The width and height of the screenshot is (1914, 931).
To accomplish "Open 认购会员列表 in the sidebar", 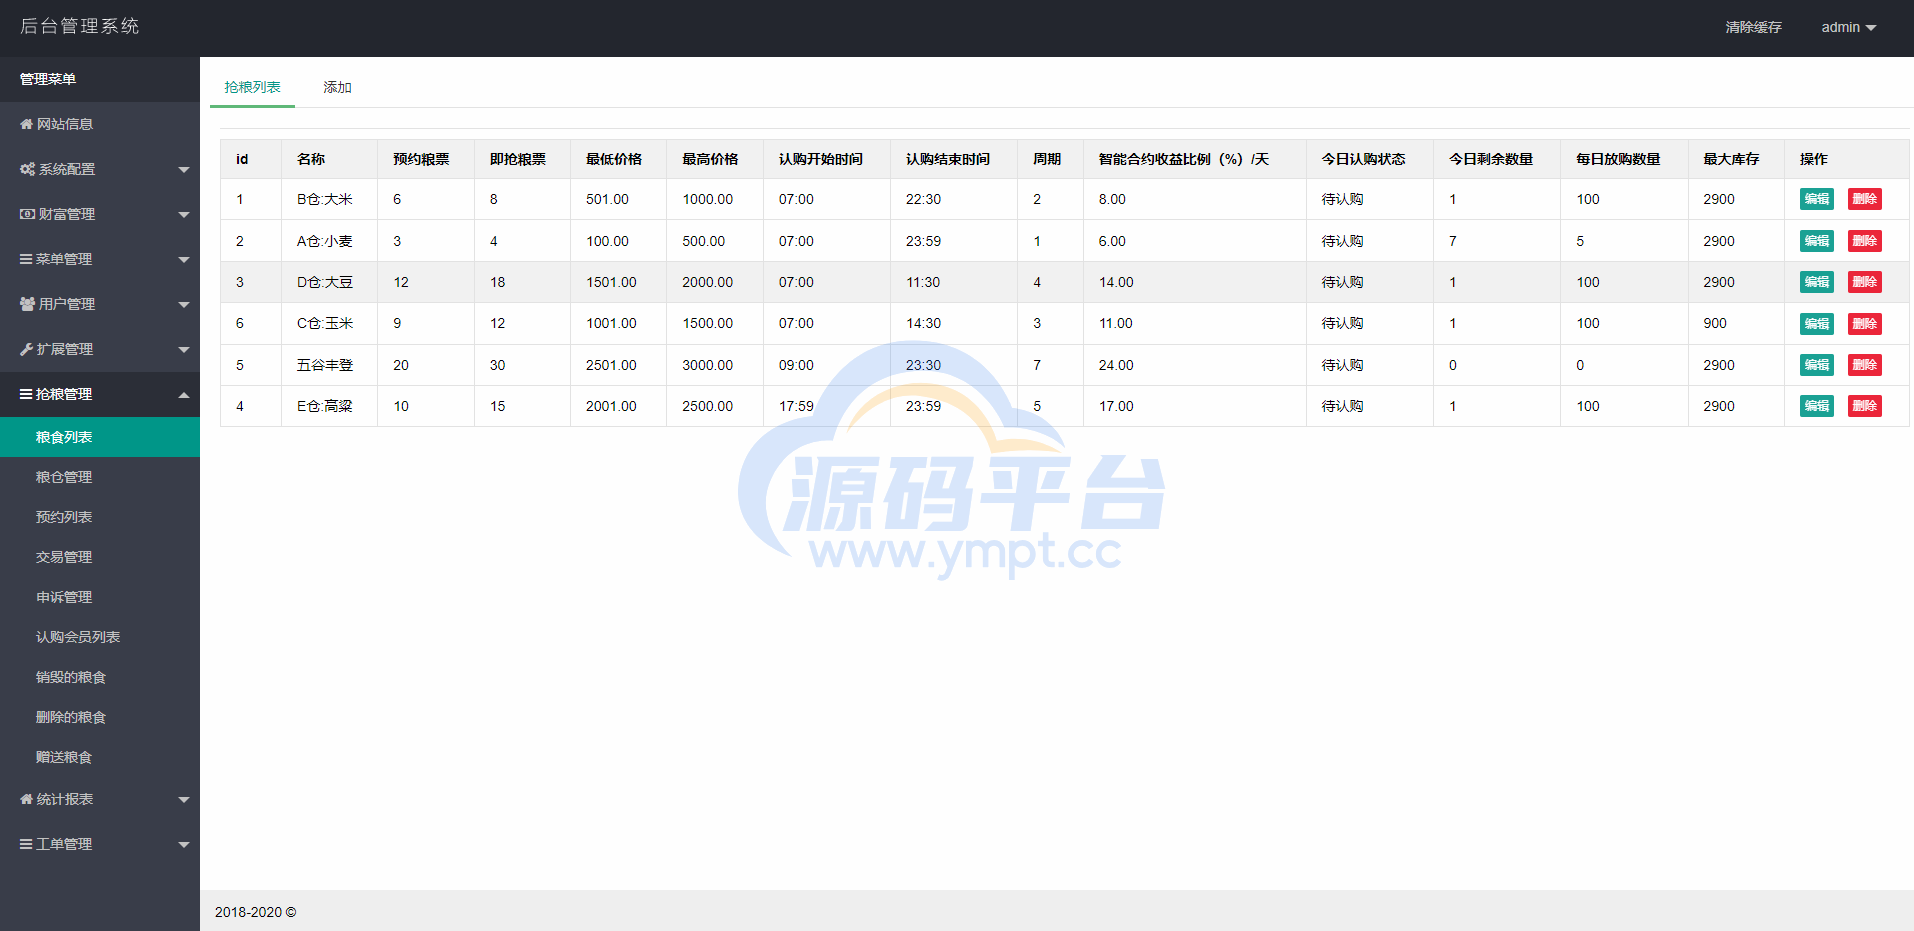I will (100, 637).
